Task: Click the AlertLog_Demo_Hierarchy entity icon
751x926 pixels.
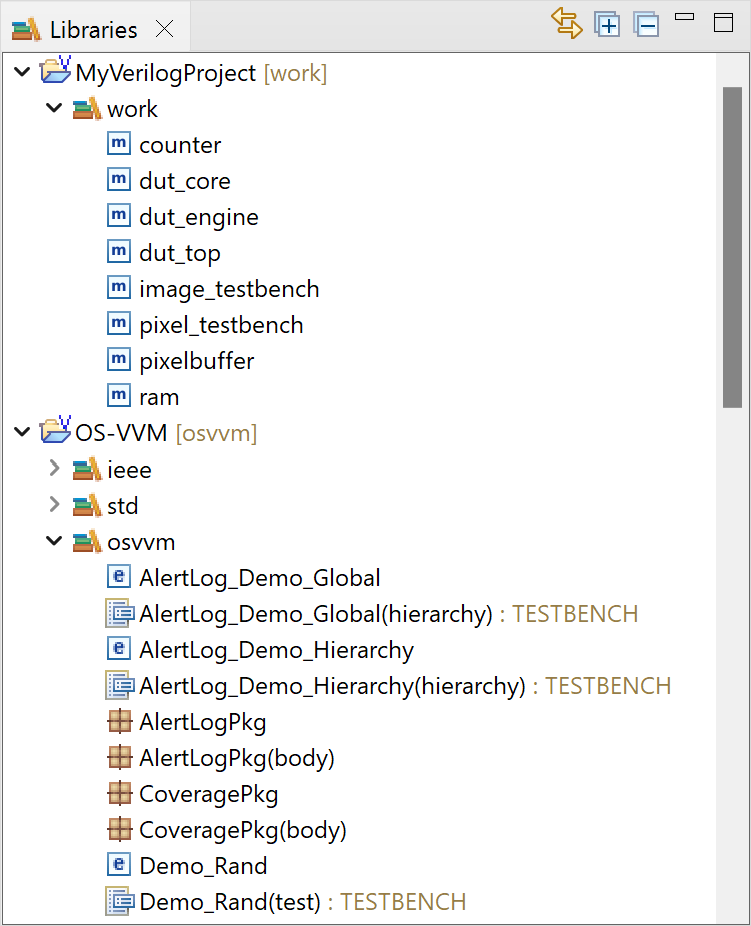Action: tap(119, 648)
